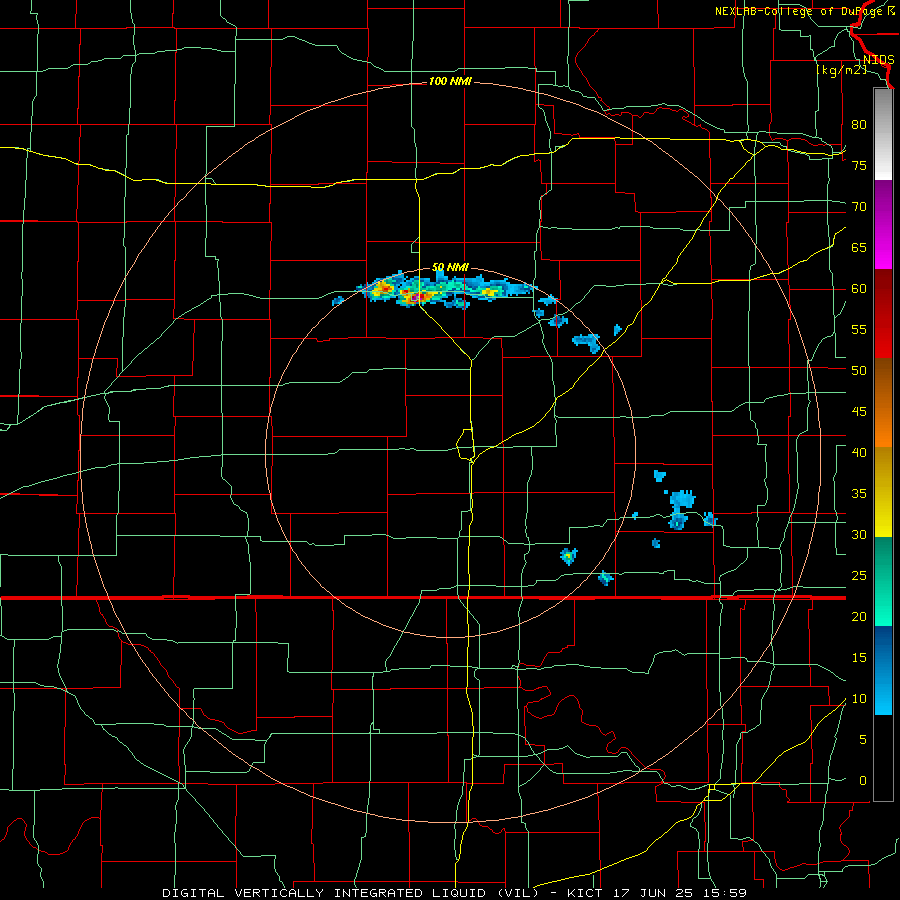This screenshot has width=900, height=900.
Task: Click the 40 value on the color scale
Action: 859,452
